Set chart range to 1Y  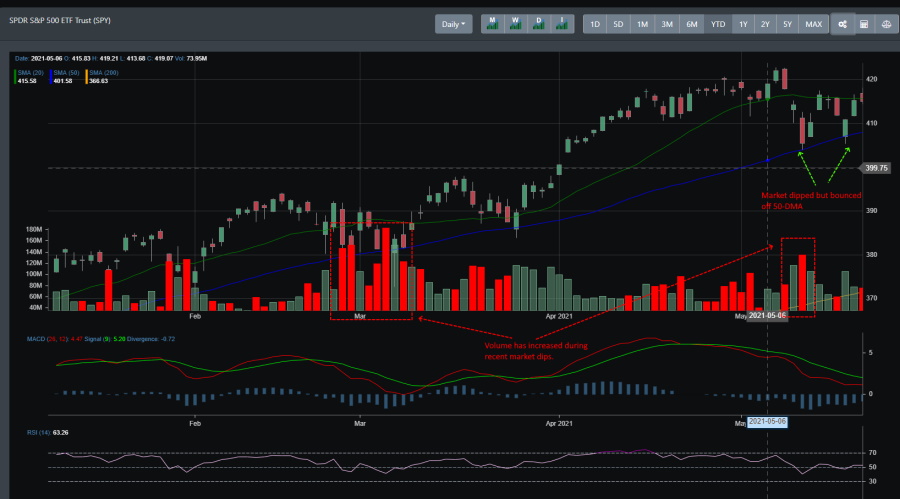pos(743,24)
